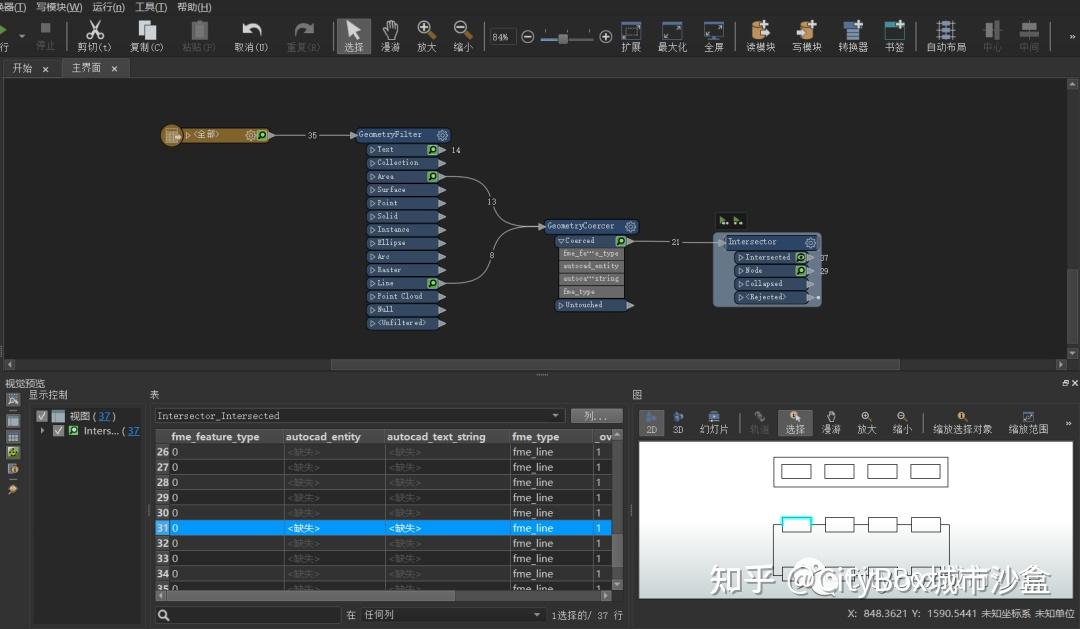
Task: Activate the 漫游 pan tool in the main toolbar
Action: tap(391, 36)
